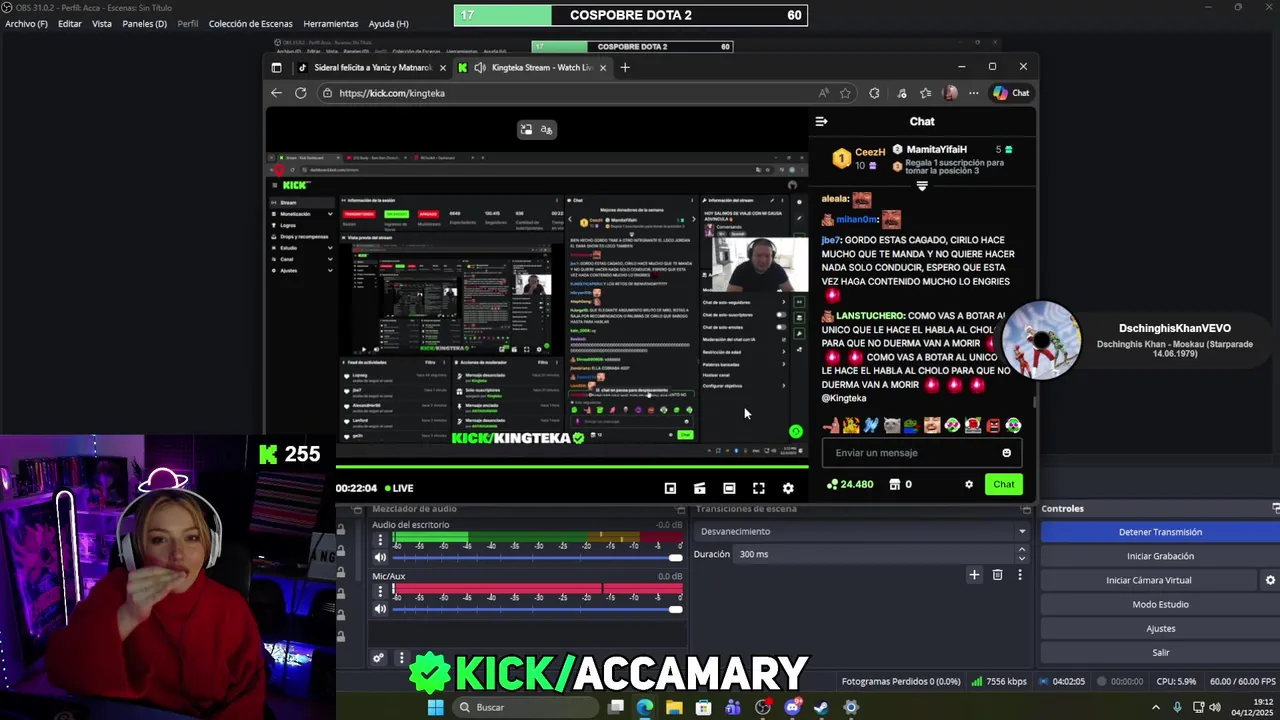Screen dimensions: 1280x720
Task: Click Iniciar Grabación button
Action: [x=1160, y=556]
